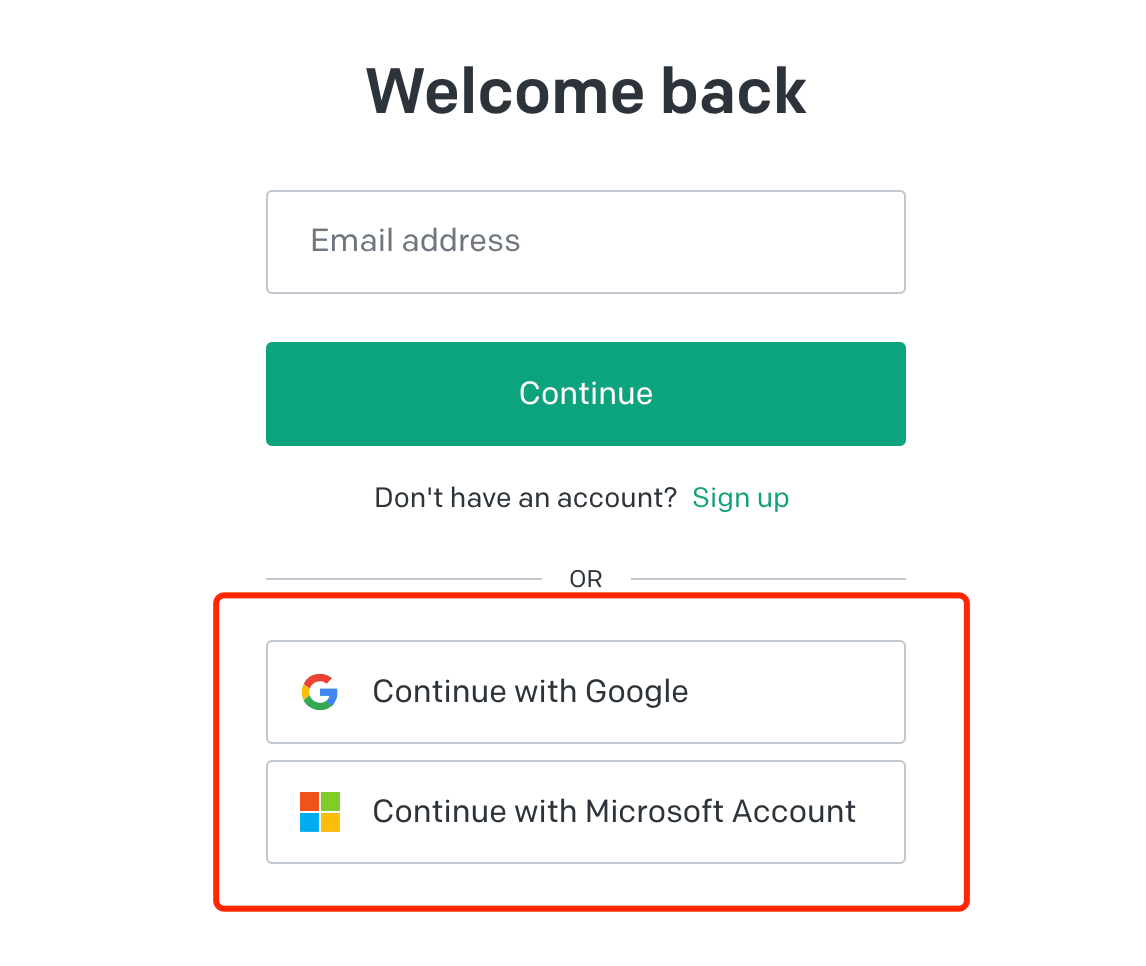Click the "Continue with Google" label text
The width and height of the screenshot is (1146, 966).
click(530, 692)
